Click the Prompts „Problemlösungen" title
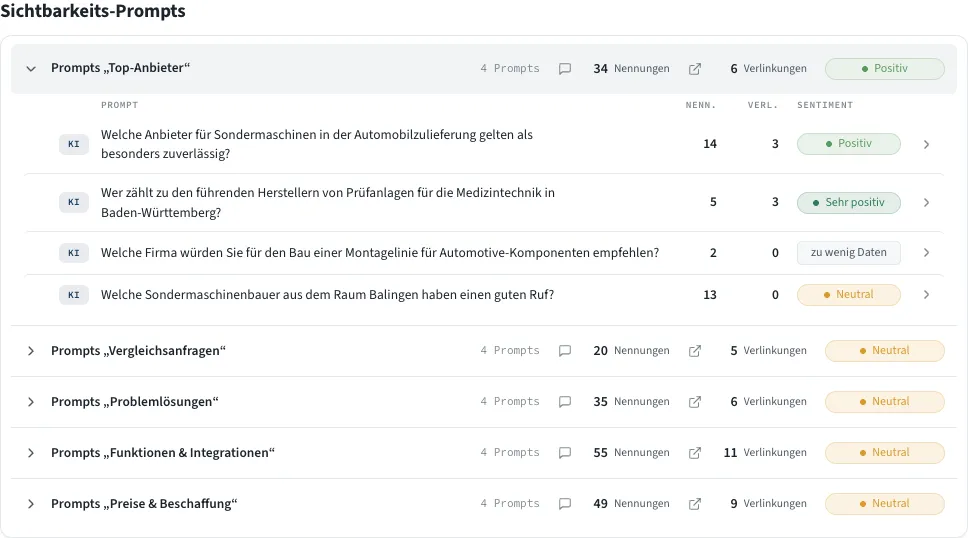 pos(135,402)
